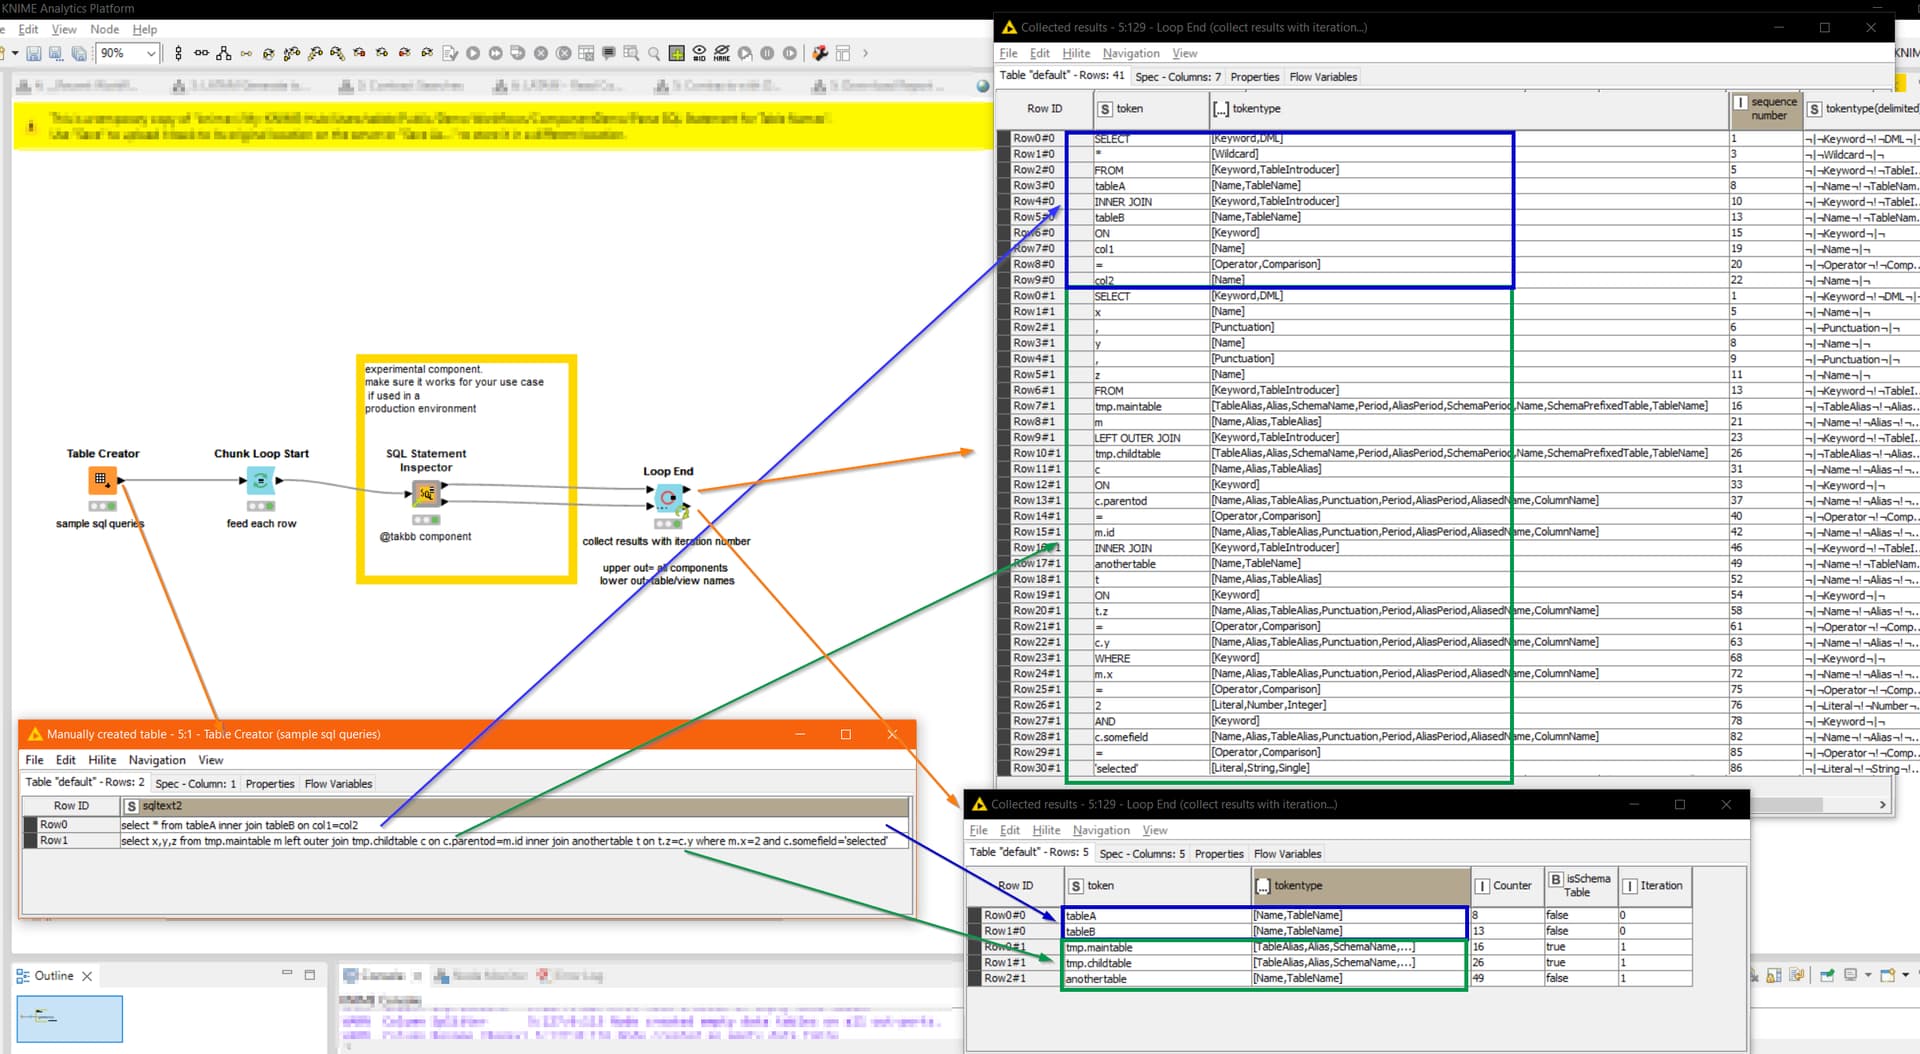Expand the toolbar overflow chevron
This screenshot has height=1054, width=1920.
point(865,53)
